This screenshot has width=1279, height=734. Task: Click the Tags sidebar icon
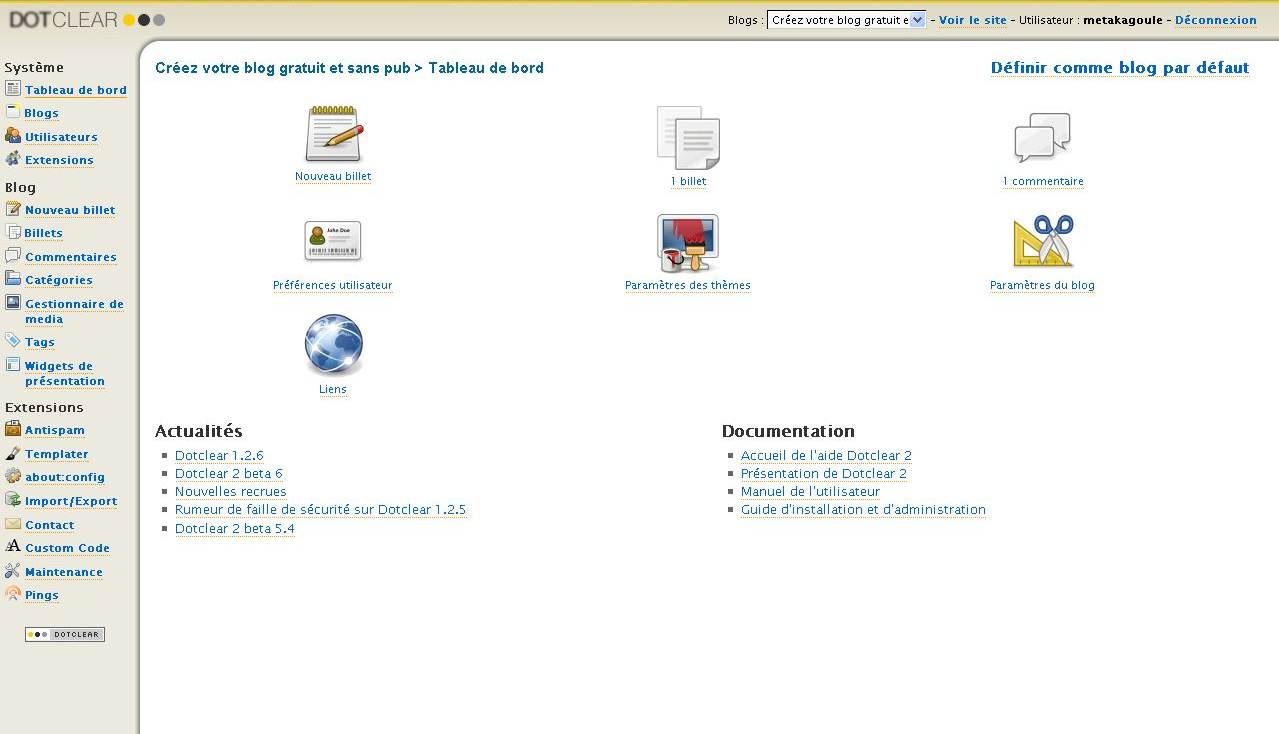pos(13,341)
